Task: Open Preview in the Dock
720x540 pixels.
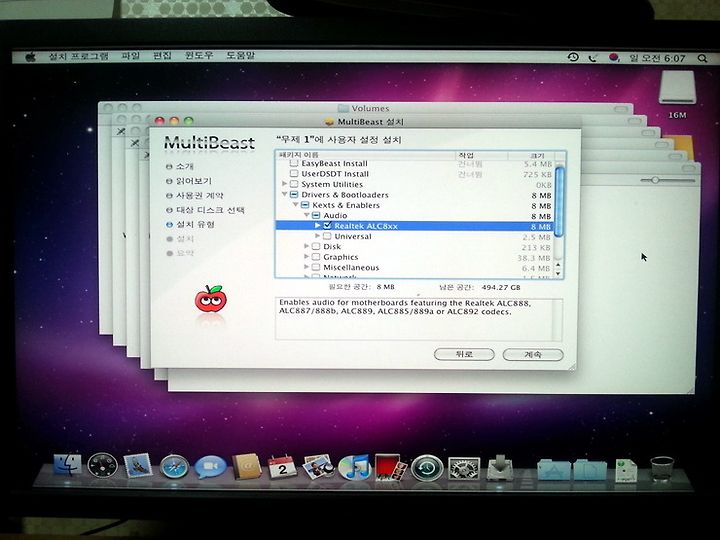Action: 317,467
